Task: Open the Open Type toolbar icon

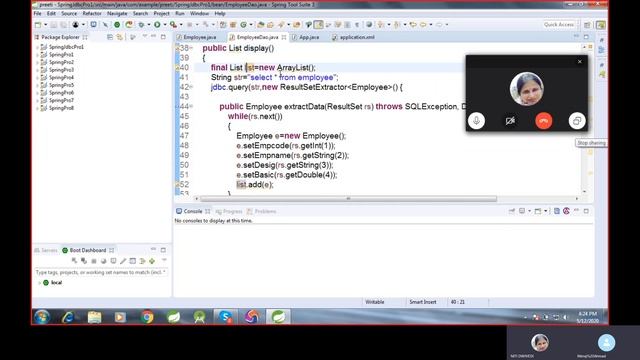Action: [x=260, y=25]
